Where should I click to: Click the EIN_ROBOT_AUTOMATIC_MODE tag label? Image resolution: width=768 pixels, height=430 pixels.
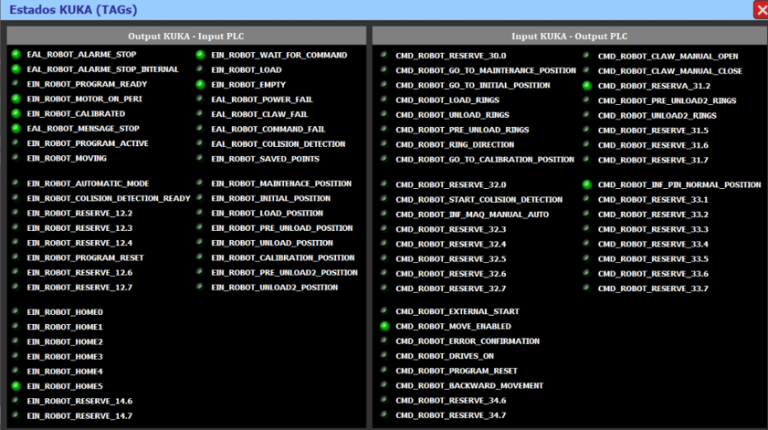(88, 184)
